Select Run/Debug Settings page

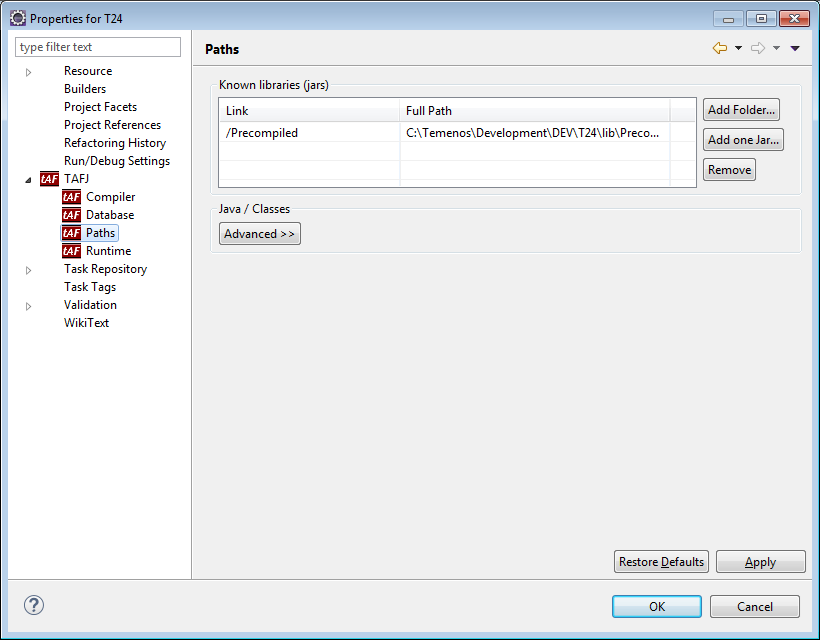[x=116, y=161]
